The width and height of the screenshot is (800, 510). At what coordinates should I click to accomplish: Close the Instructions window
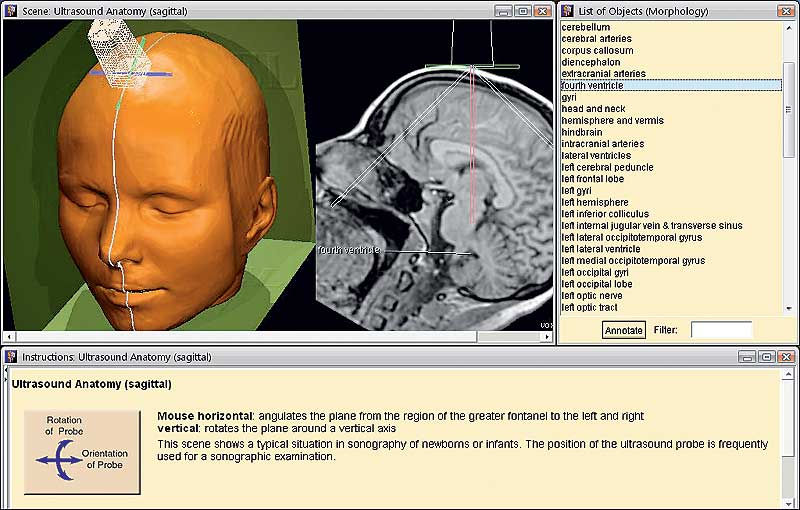[786, 356]
